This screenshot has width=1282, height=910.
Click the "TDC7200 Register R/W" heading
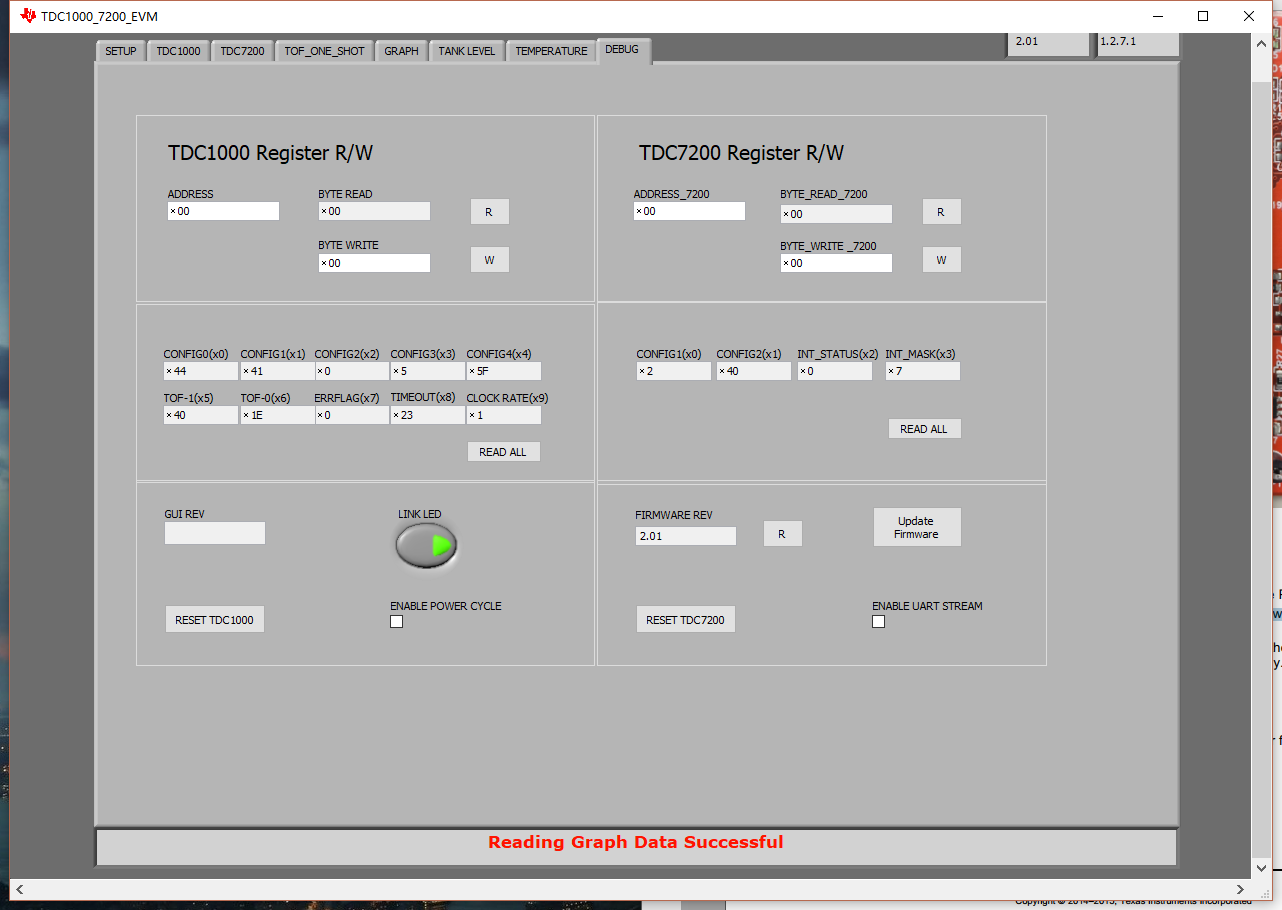[742, 153]
